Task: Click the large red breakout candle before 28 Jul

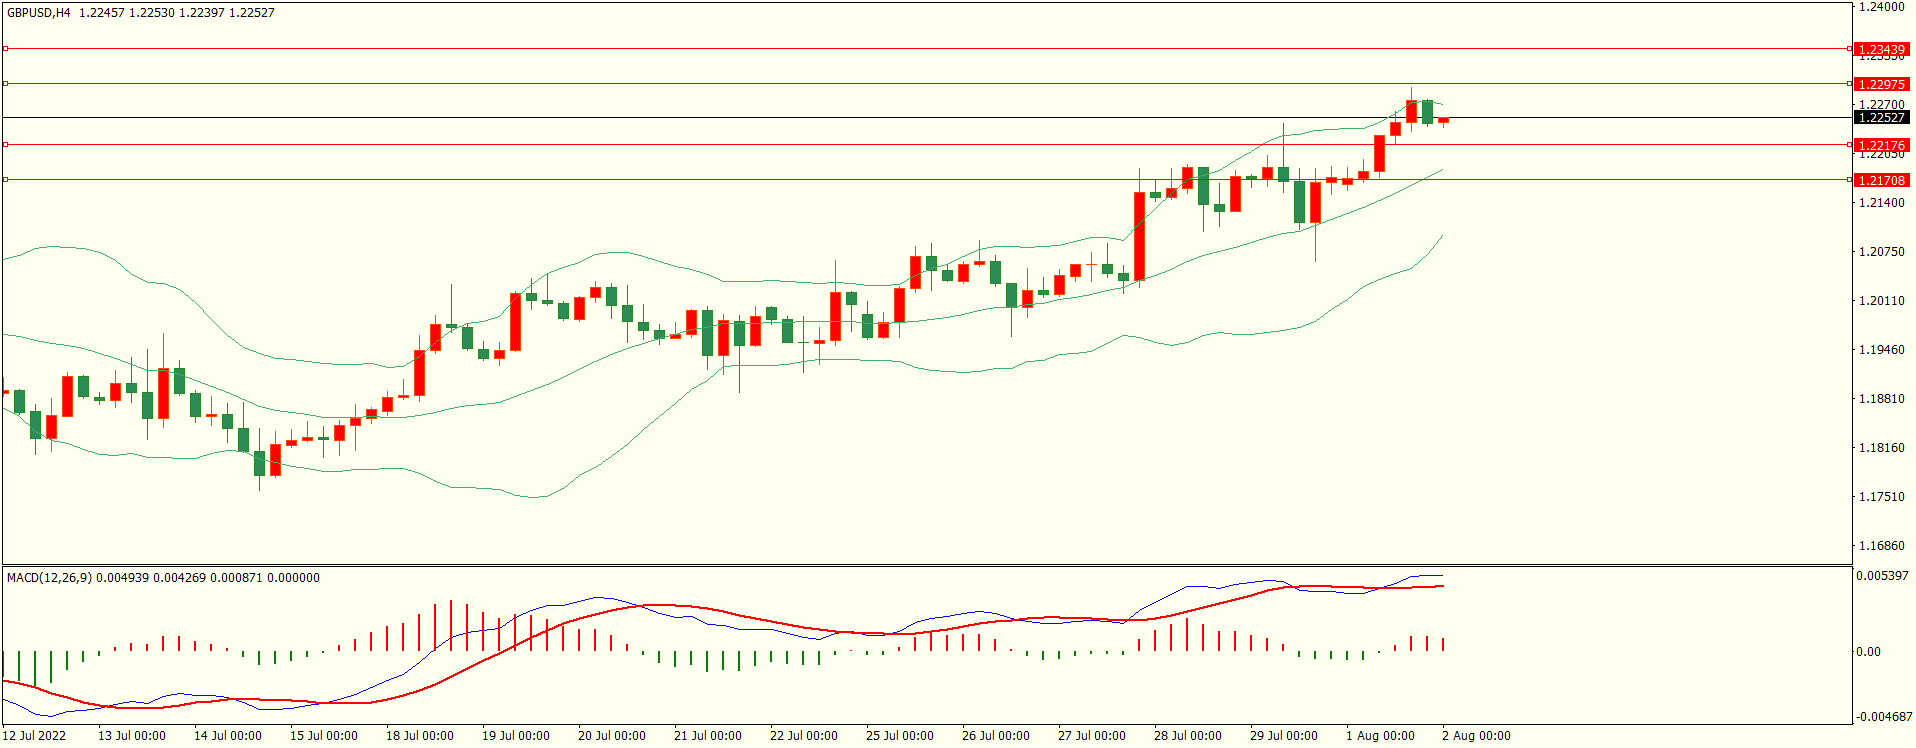Action: (1139, 236)
